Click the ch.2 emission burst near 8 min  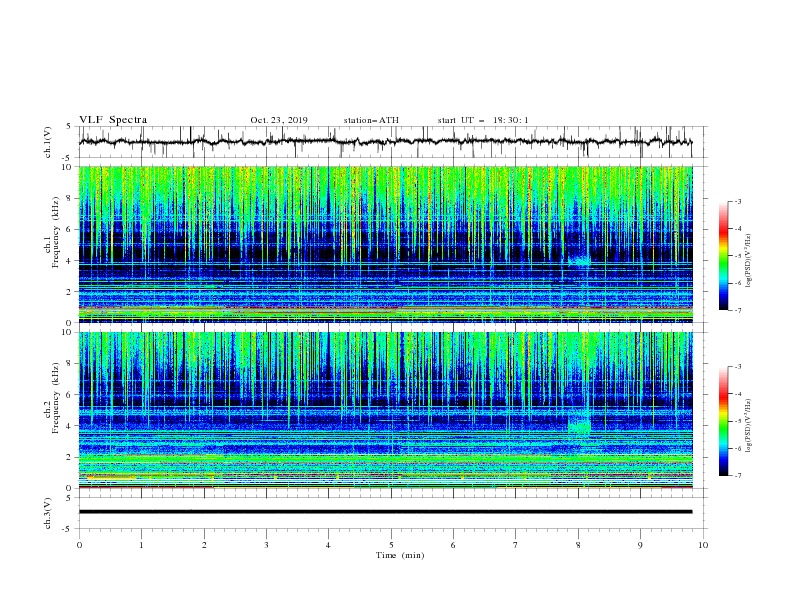[x=579, y=424]
